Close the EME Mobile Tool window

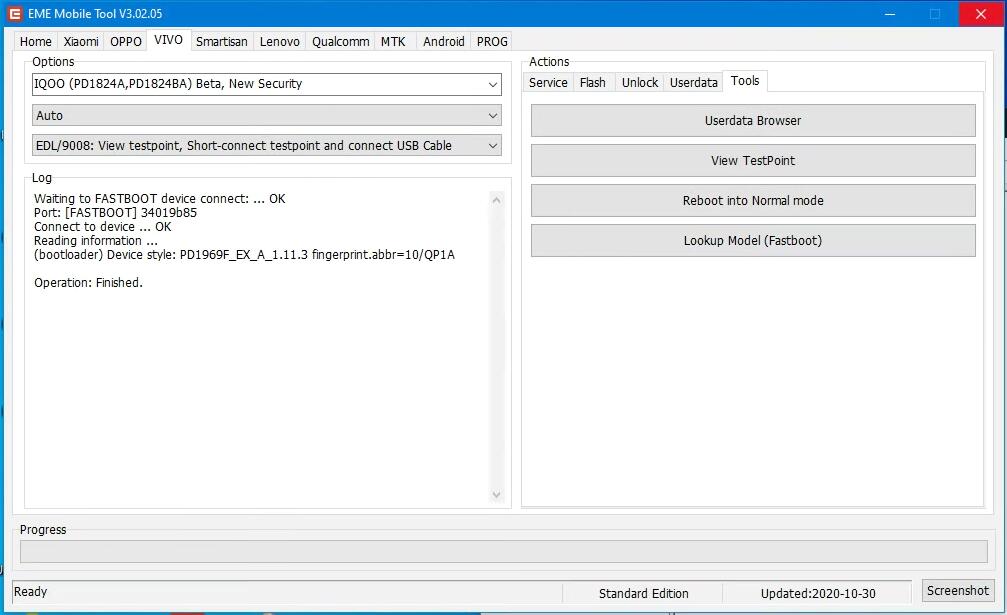point(981,14)
